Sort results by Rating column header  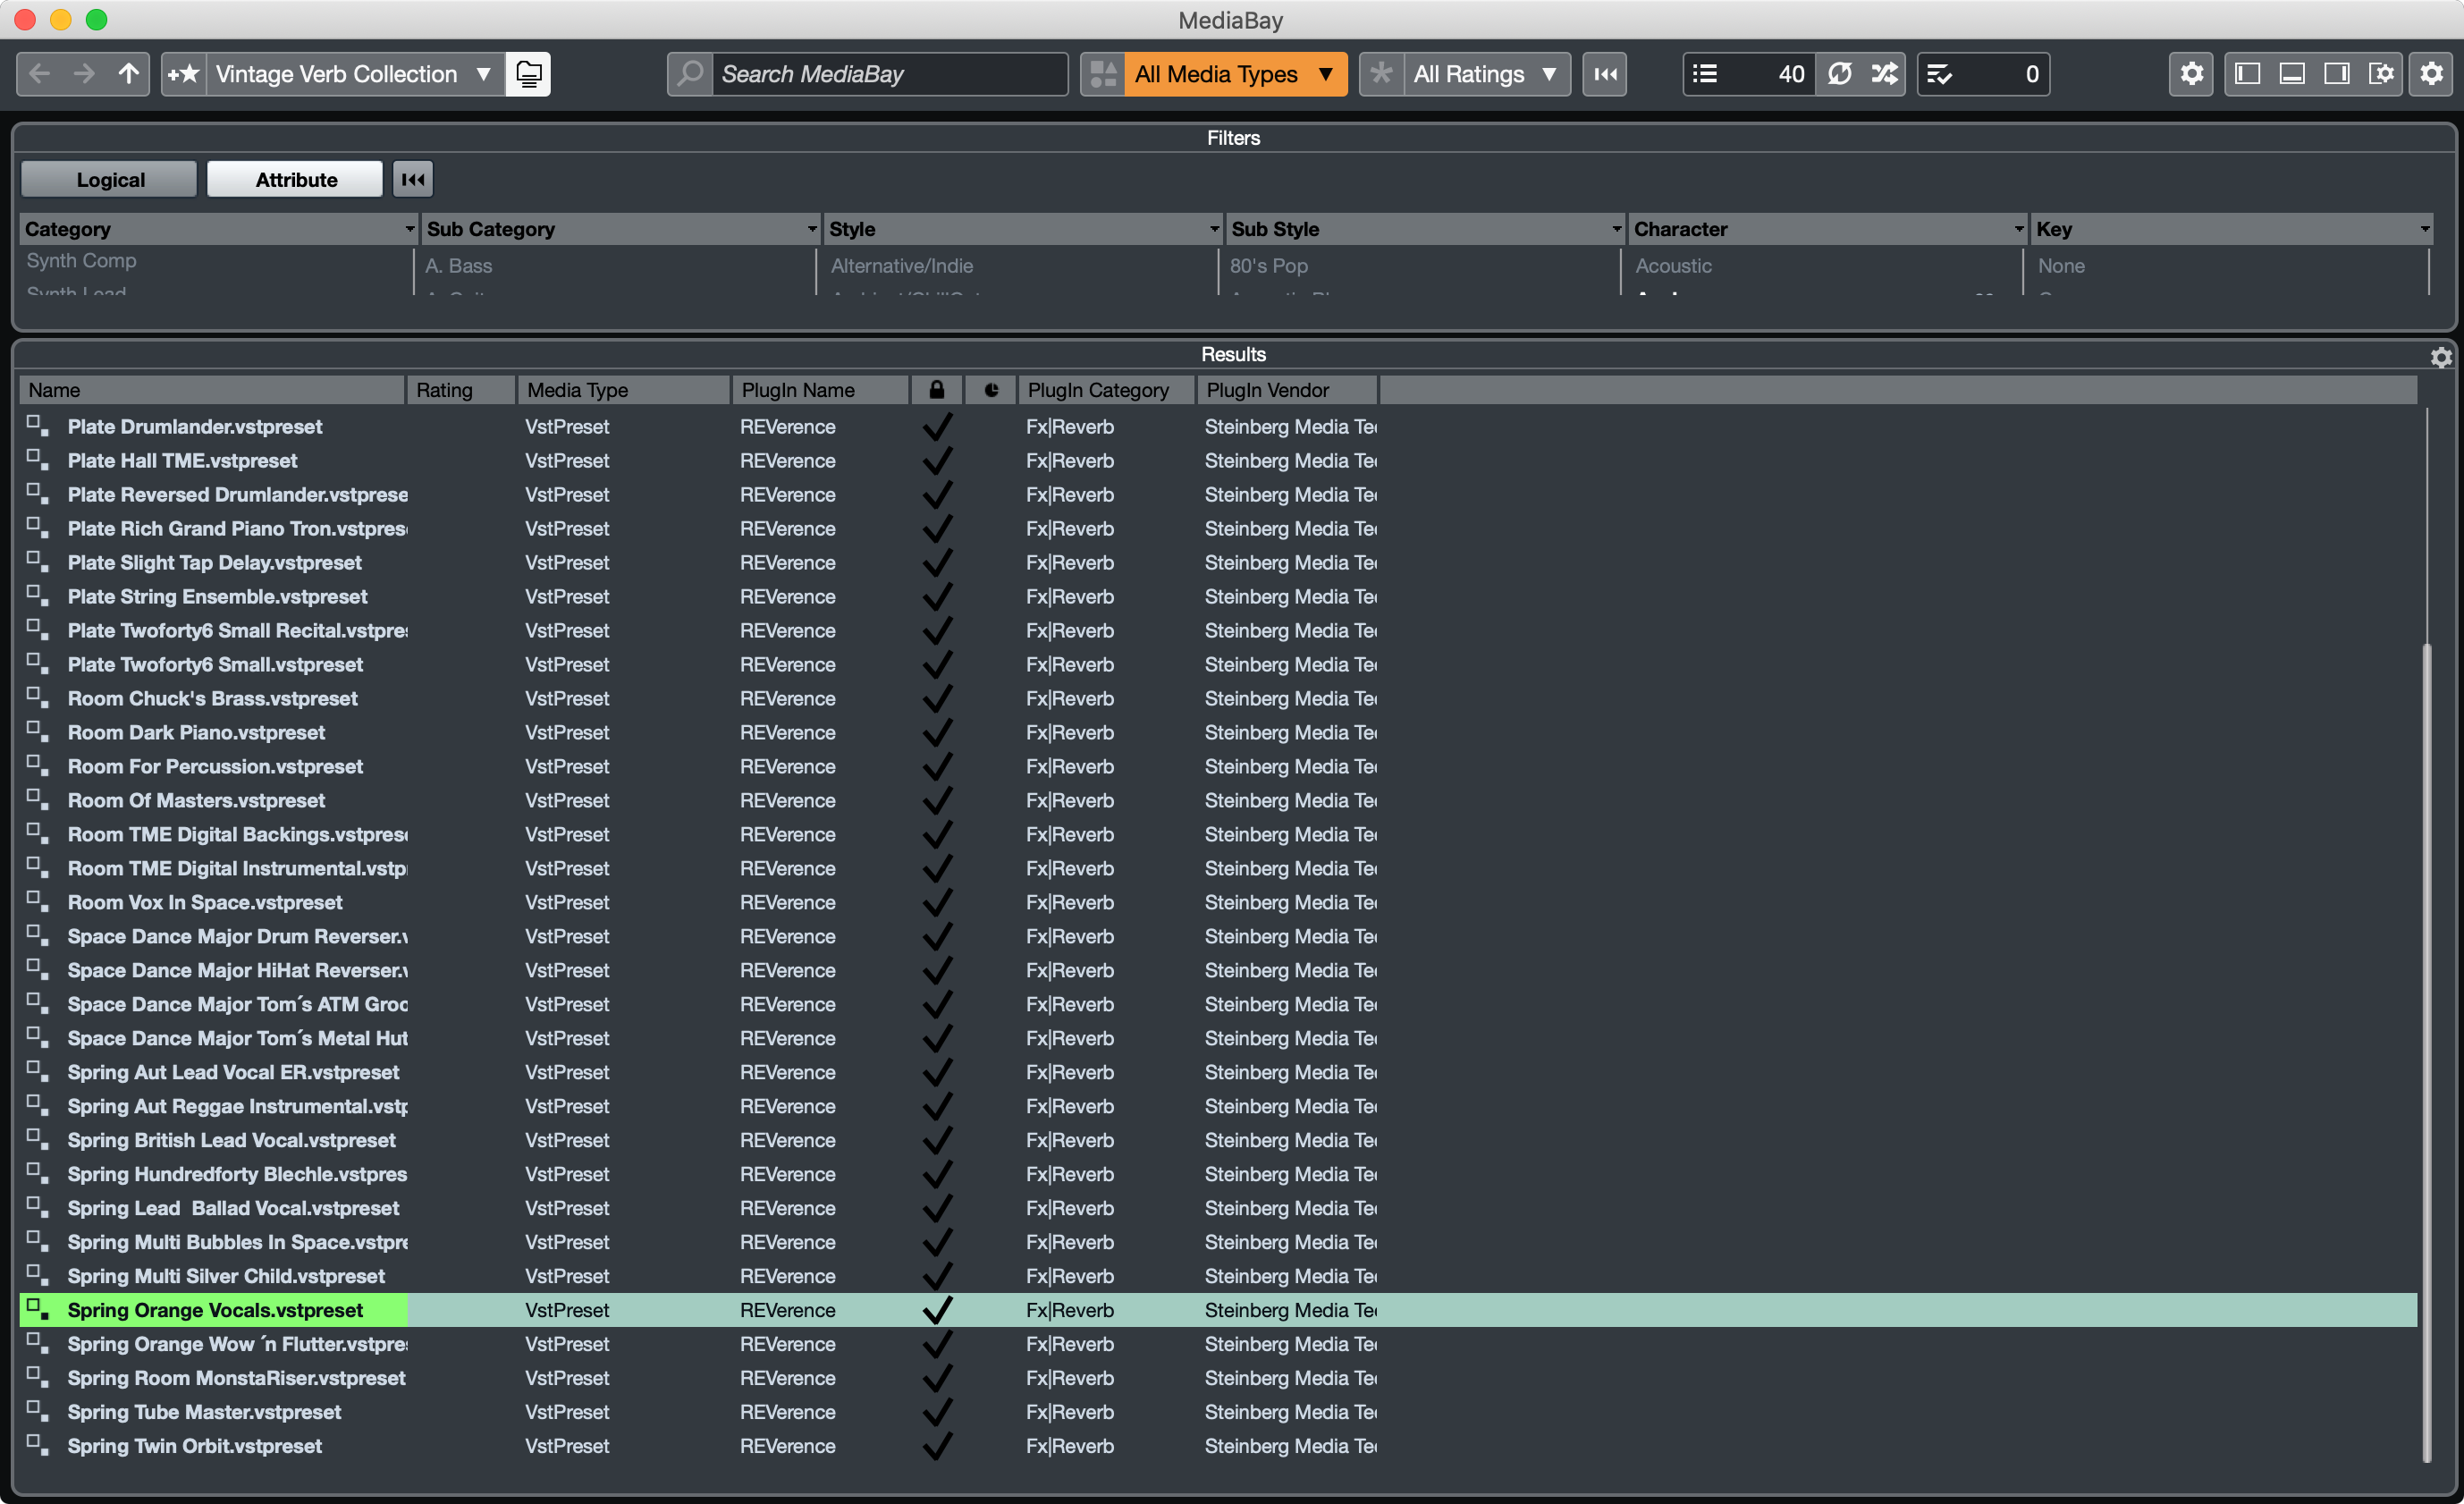(459, 390)
